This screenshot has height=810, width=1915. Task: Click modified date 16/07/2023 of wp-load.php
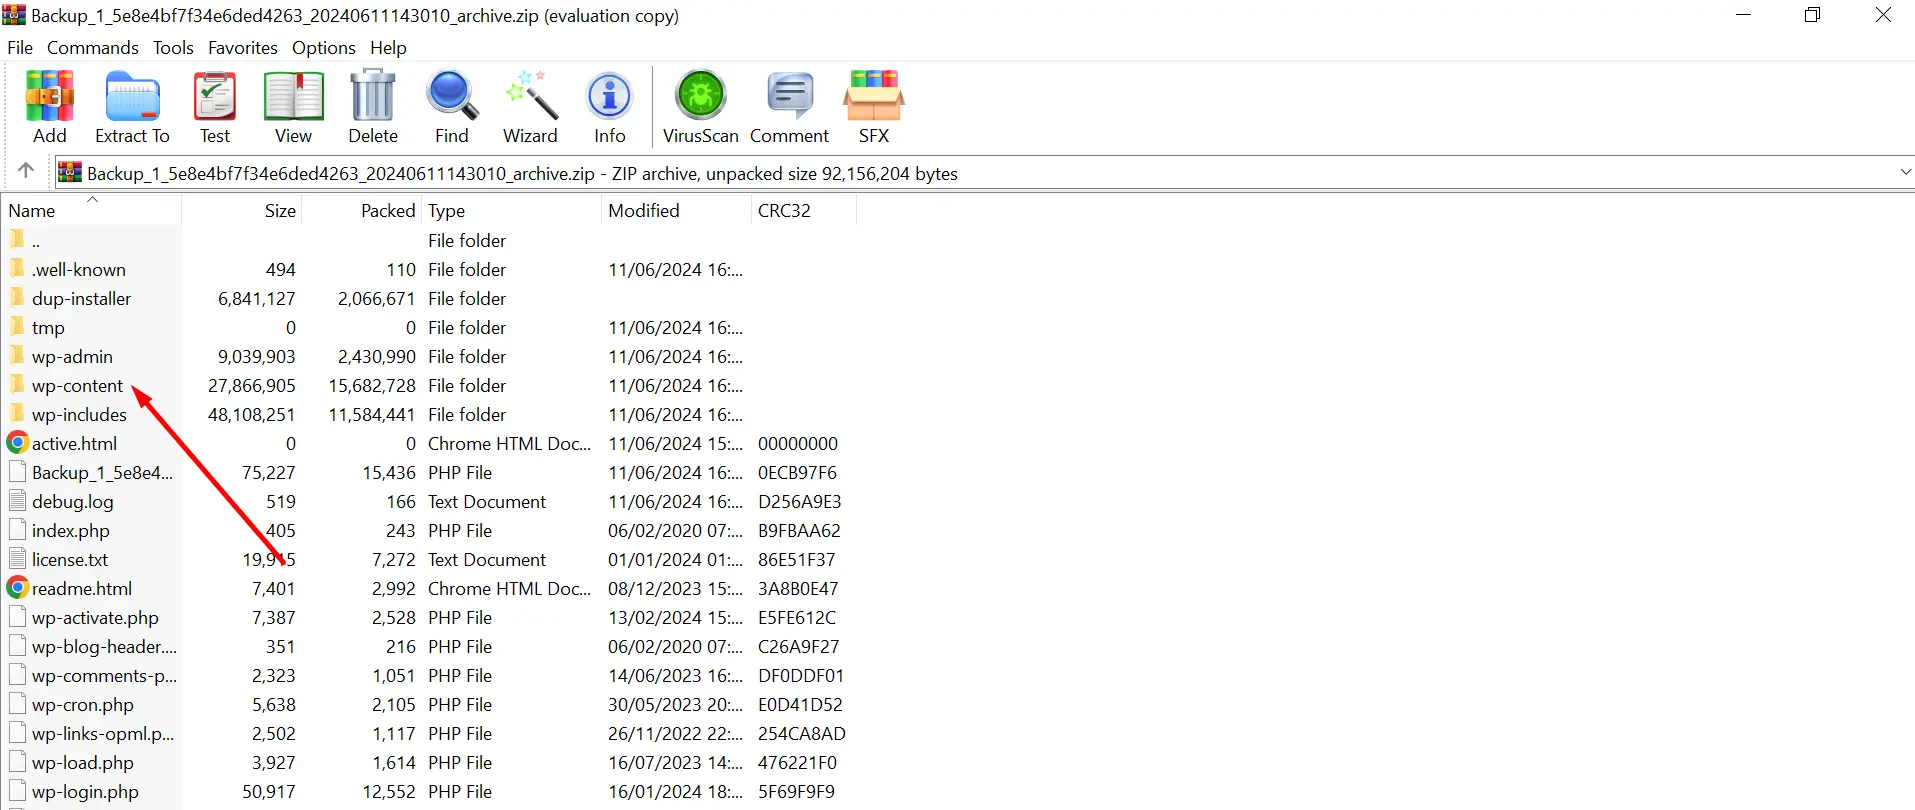[675, 762]
